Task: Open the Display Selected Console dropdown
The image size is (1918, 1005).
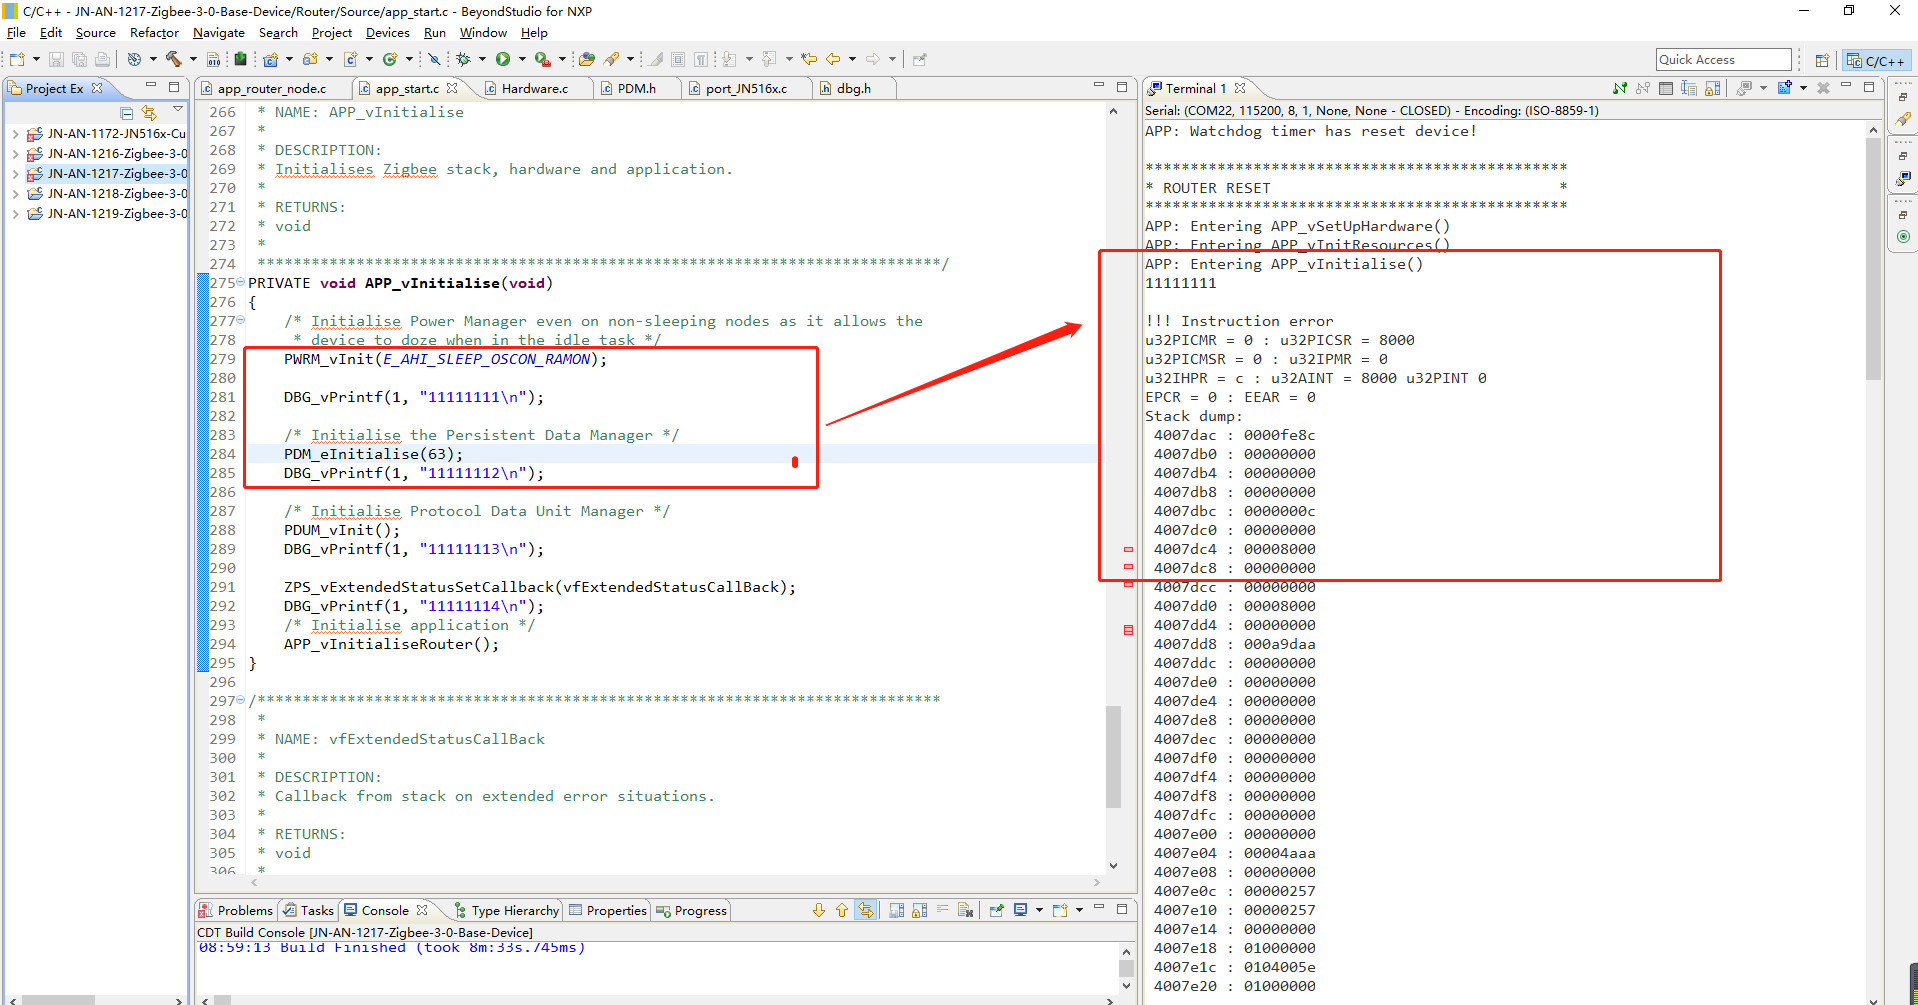Action: click(1040, 911)
